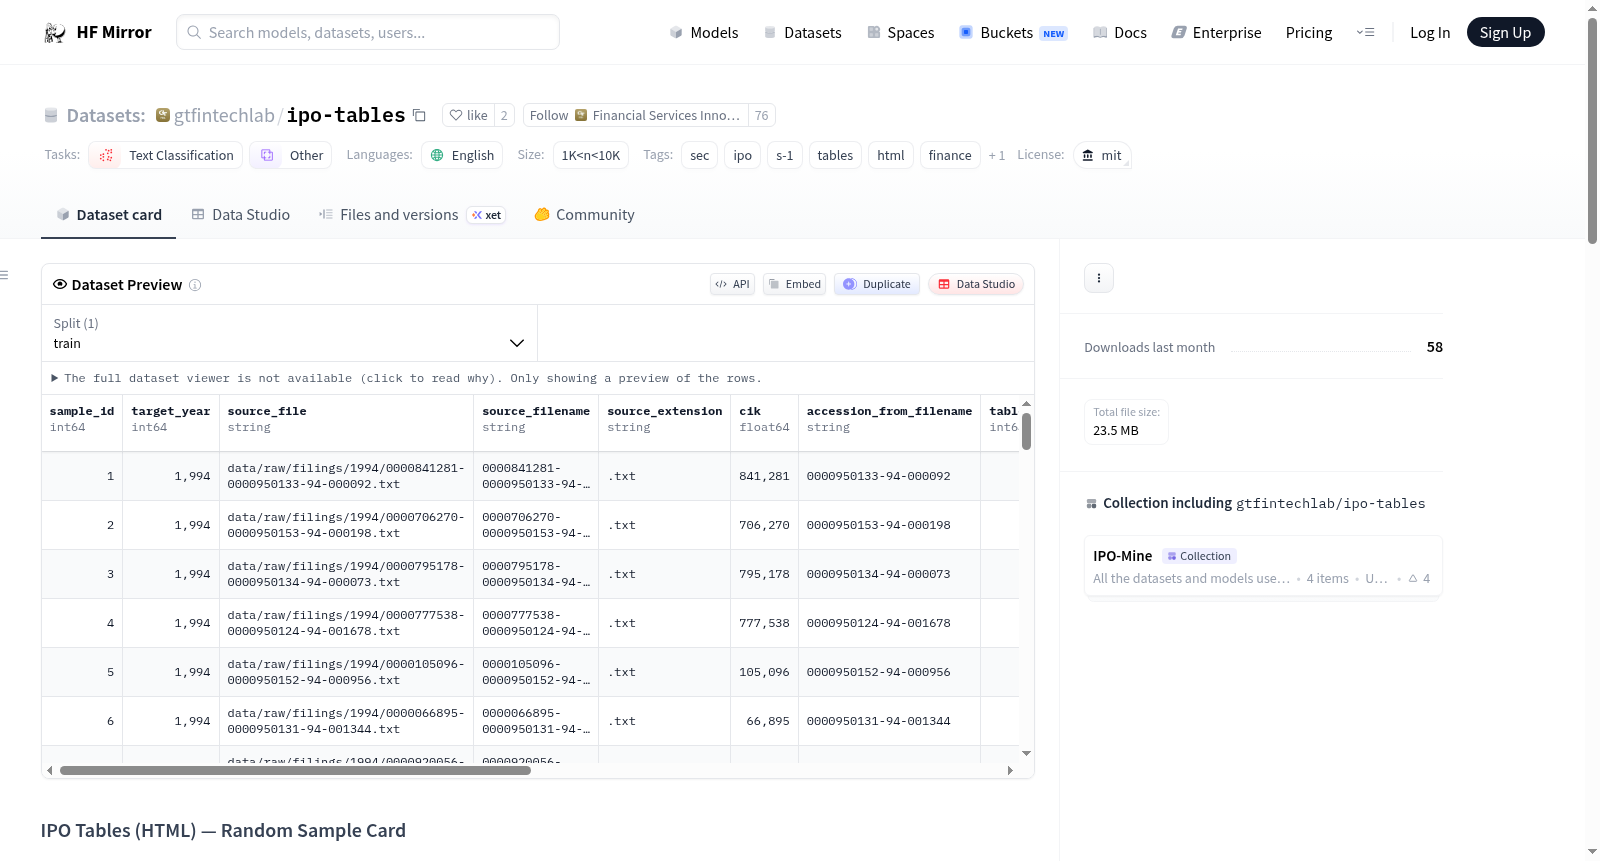Select the ipo tag

point(743,155)
